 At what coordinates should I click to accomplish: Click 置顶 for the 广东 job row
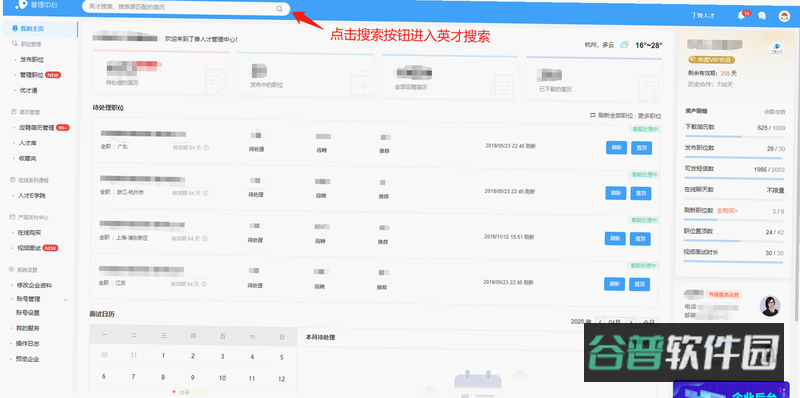[641, 148]
